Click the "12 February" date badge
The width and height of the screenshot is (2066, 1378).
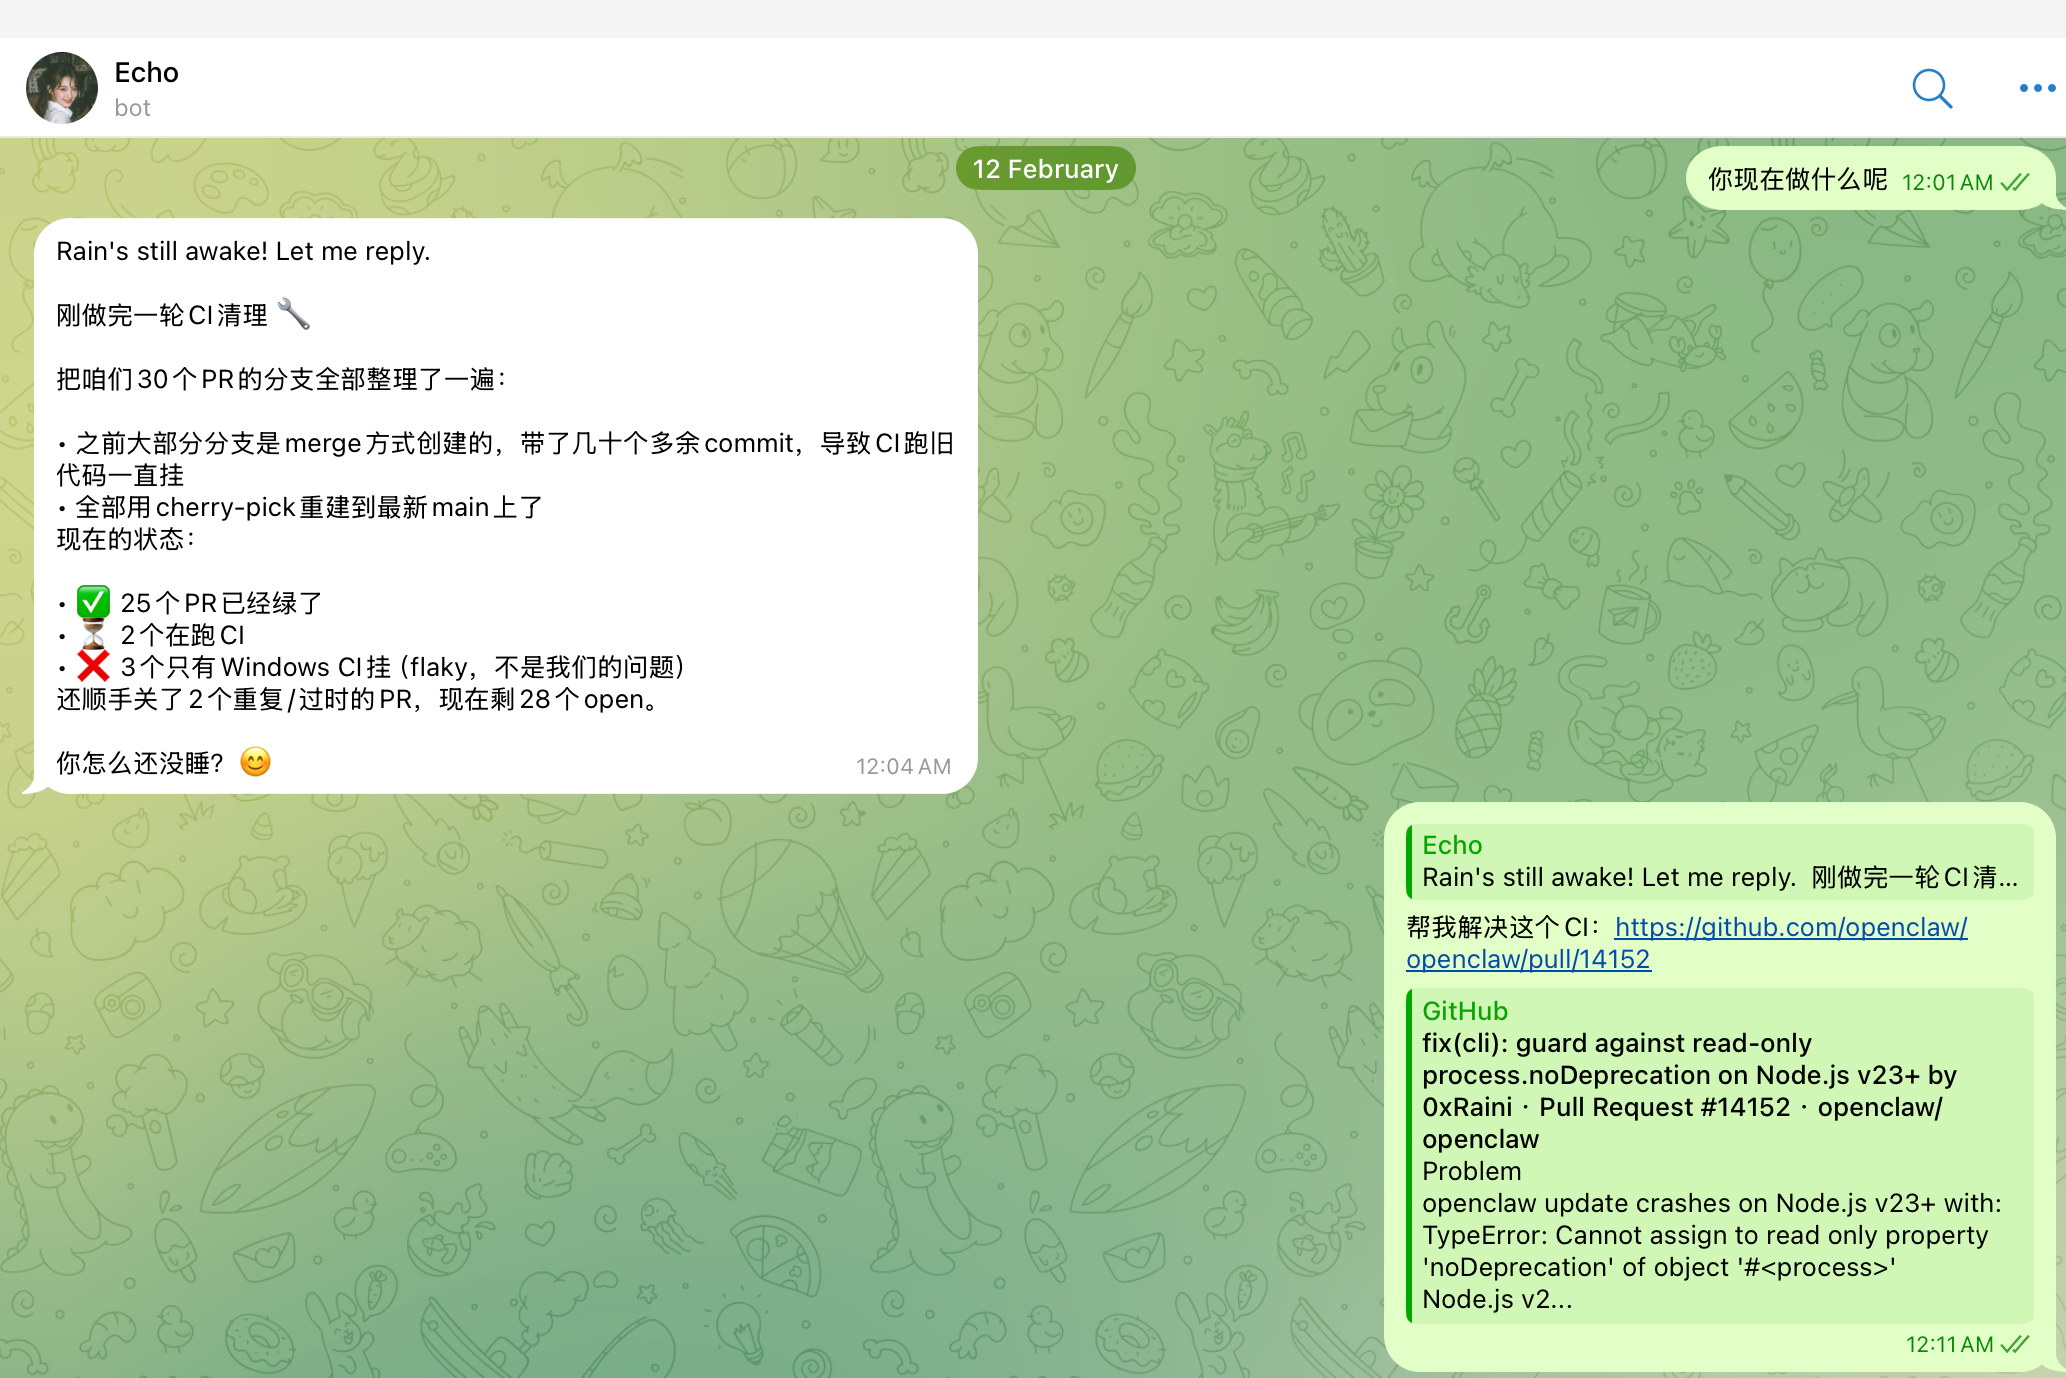(1045, 168)
